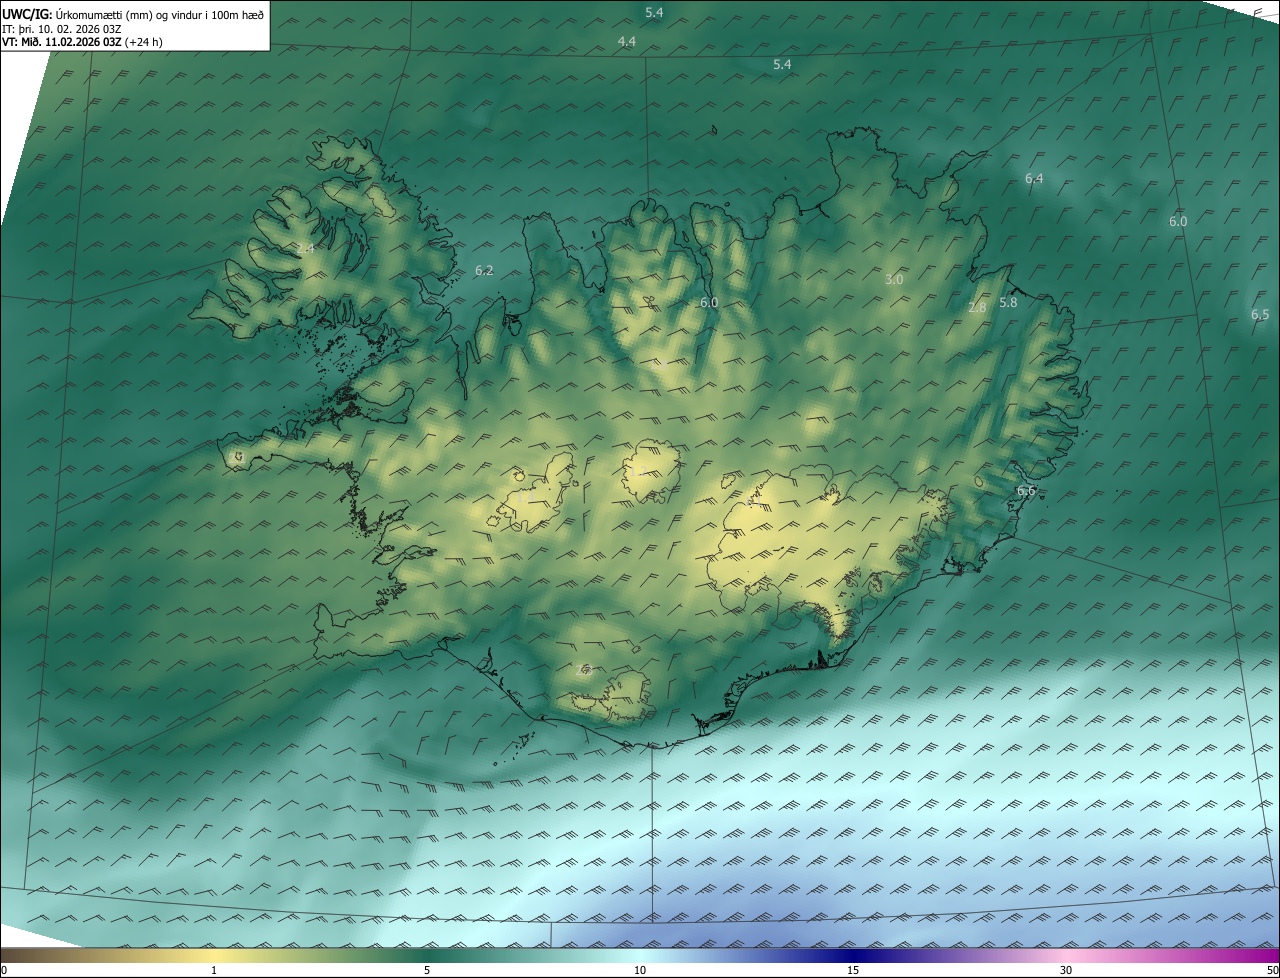Click the 0 tick label on the color scale
The image size is (1280, 978).
coord(4,970)
